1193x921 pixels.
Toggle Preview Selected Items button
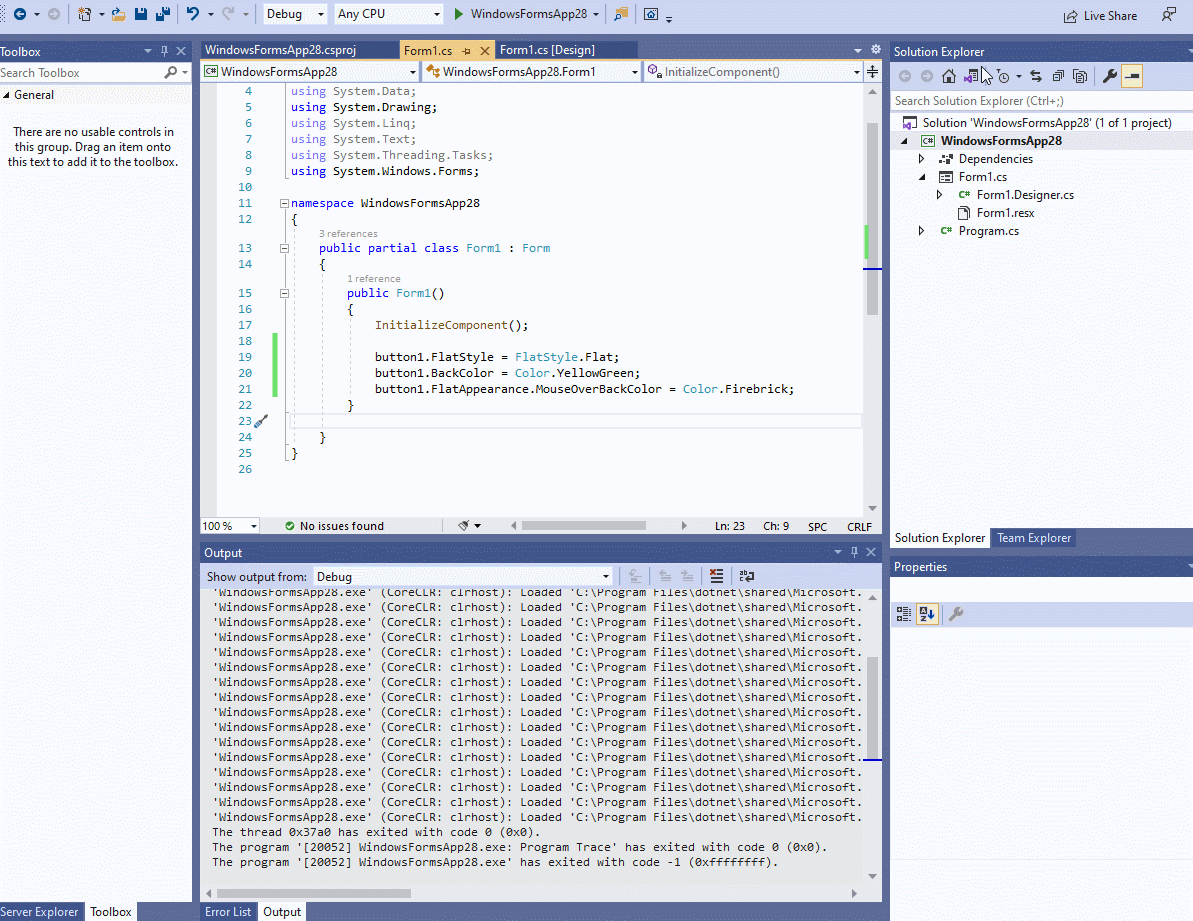1132,76
